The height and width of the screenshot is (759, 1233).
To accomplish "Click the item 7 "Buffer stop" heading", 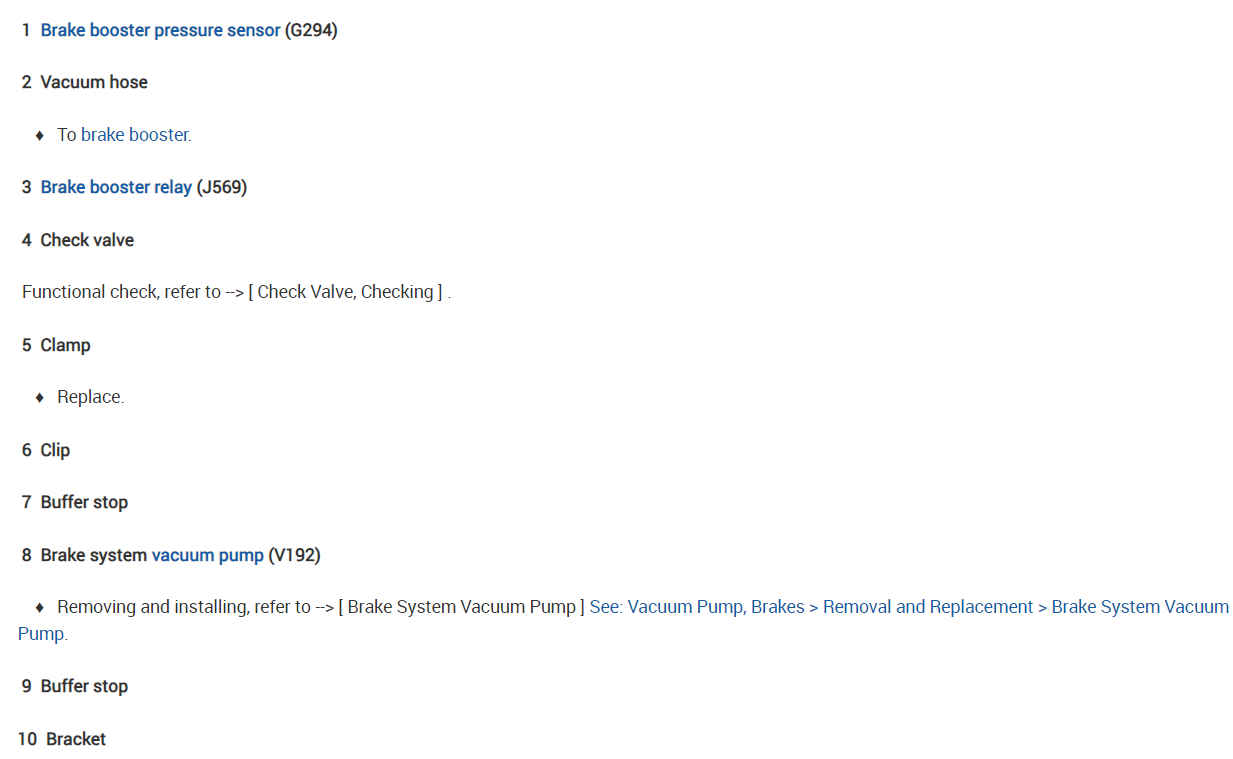I will click(84, 502).
